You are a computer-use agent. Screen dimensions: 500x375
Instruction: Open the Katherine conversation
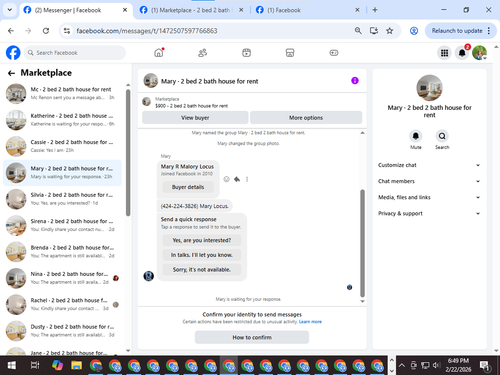point(62,120)
